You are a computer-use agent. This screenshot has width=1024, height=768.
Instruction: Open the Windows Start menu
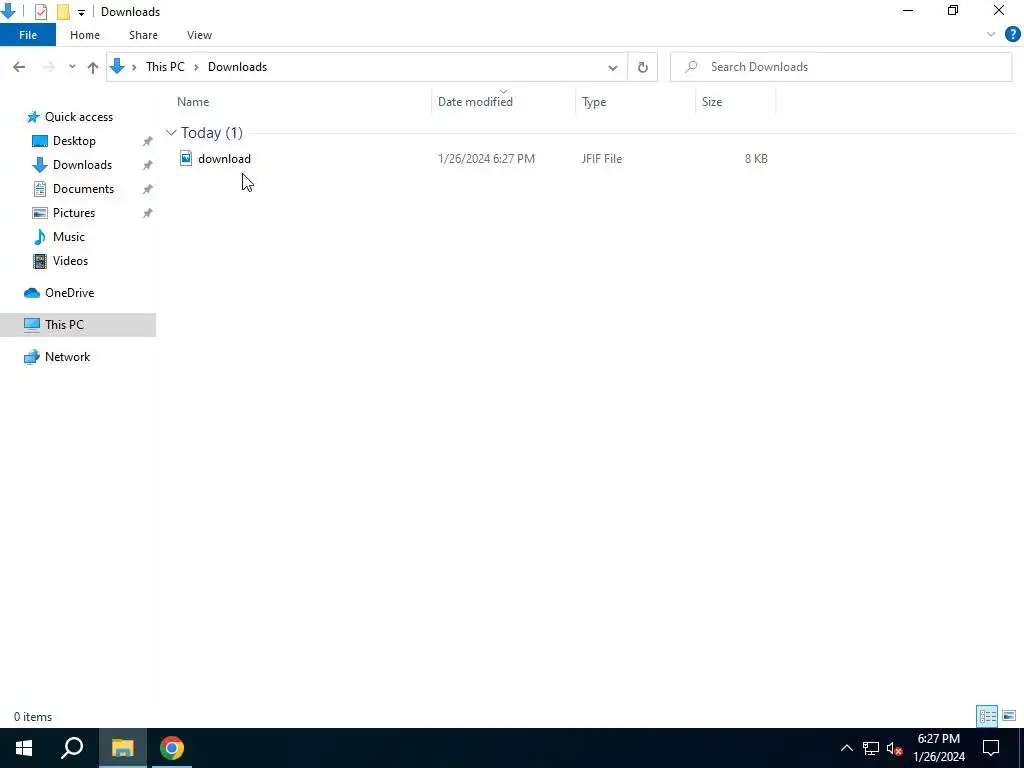point(24,748)
